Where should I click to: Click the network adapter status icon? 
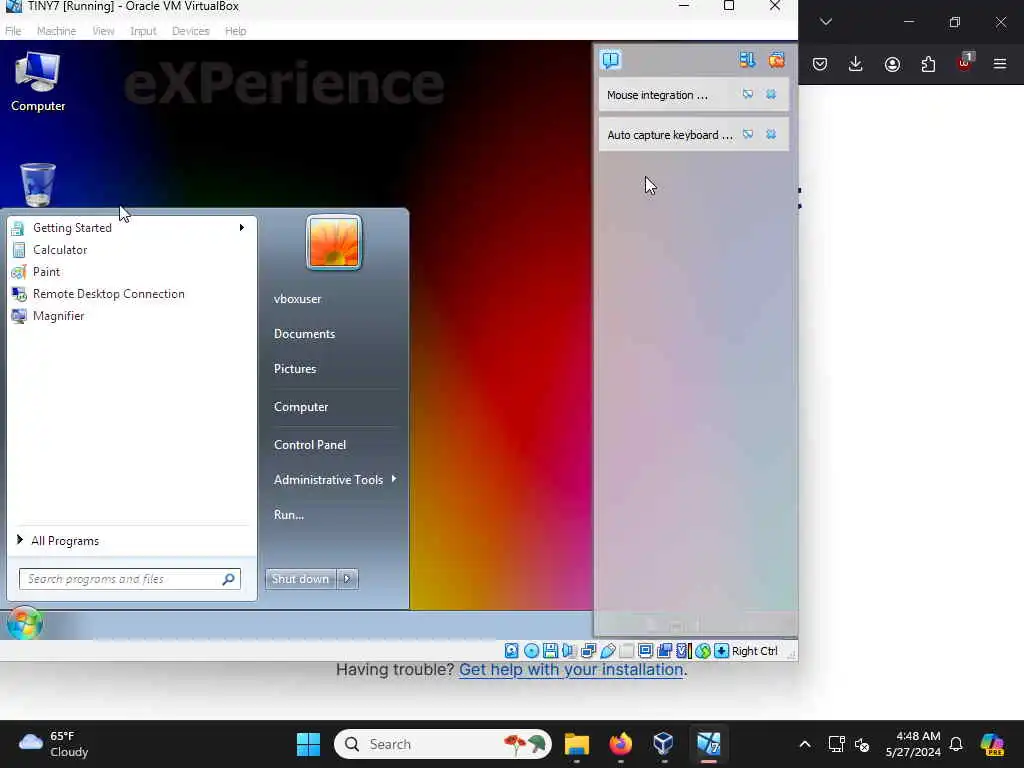tap(588, 650)
